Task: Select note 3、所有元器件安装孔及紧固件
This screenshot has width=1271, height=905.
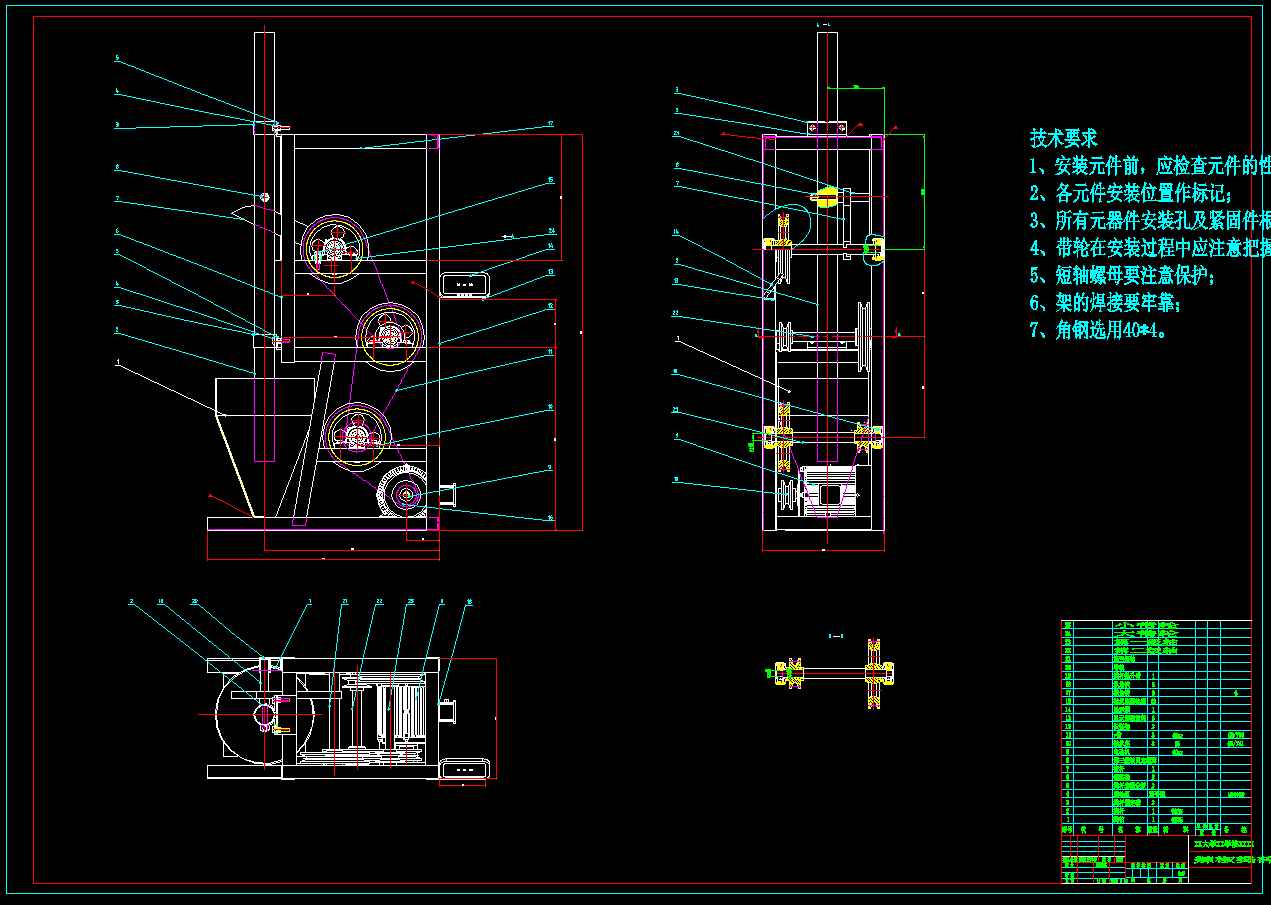Action: (x=1150, y=220)
